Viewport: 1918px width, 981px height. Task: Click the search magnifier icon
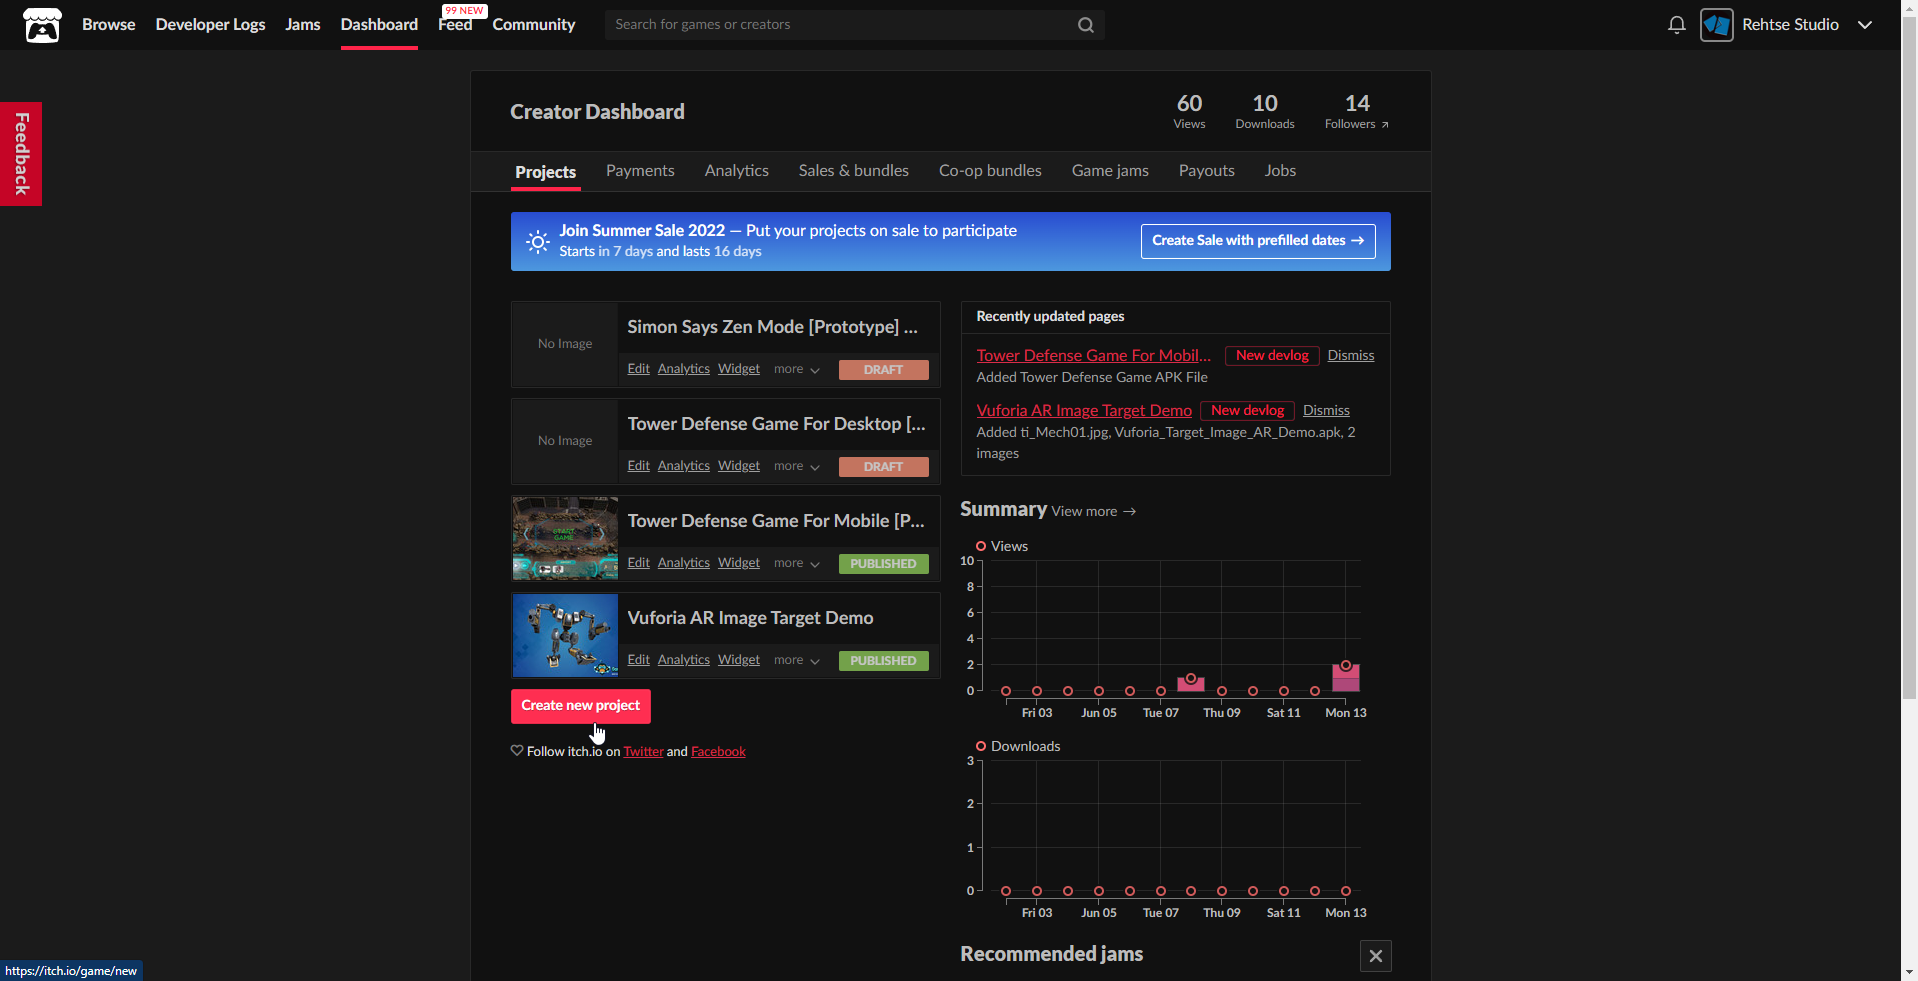click(1086, 25)
